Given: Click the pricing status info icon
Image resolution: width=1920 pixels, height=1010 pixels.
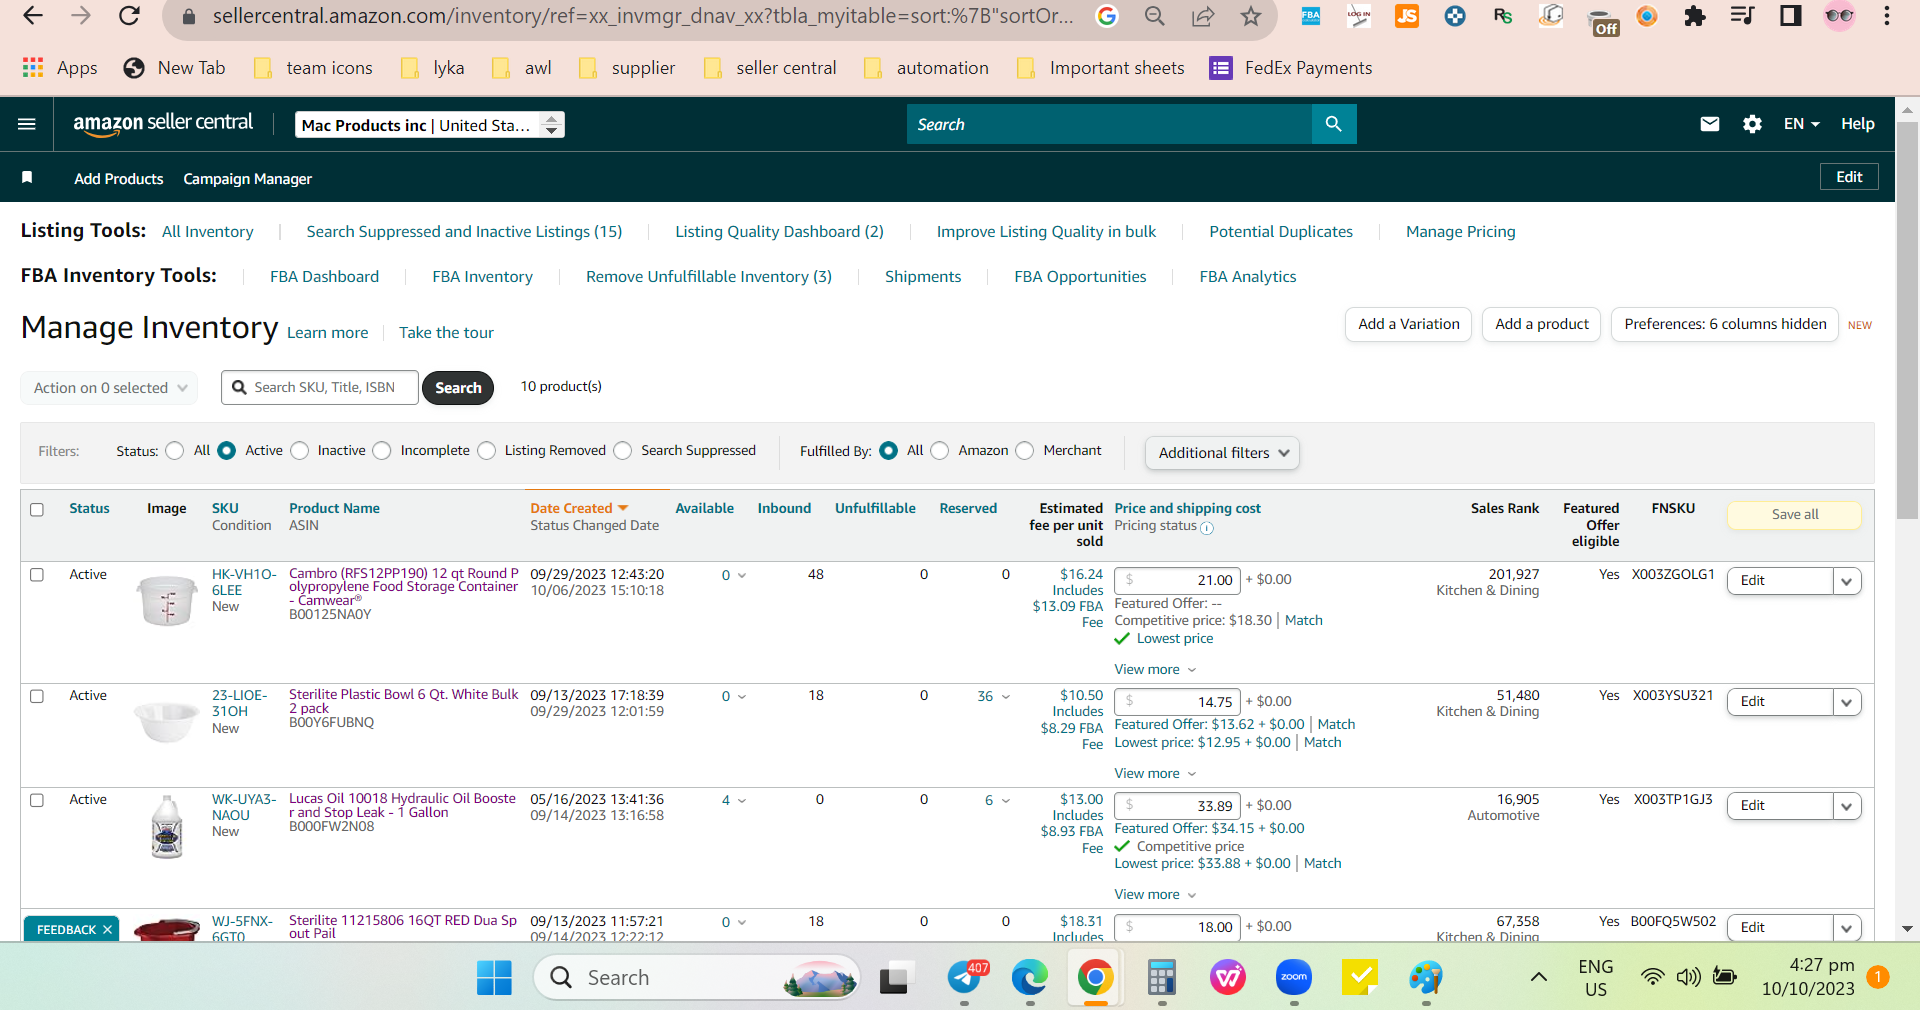Looking at the screenshot, I should 1207,528.
